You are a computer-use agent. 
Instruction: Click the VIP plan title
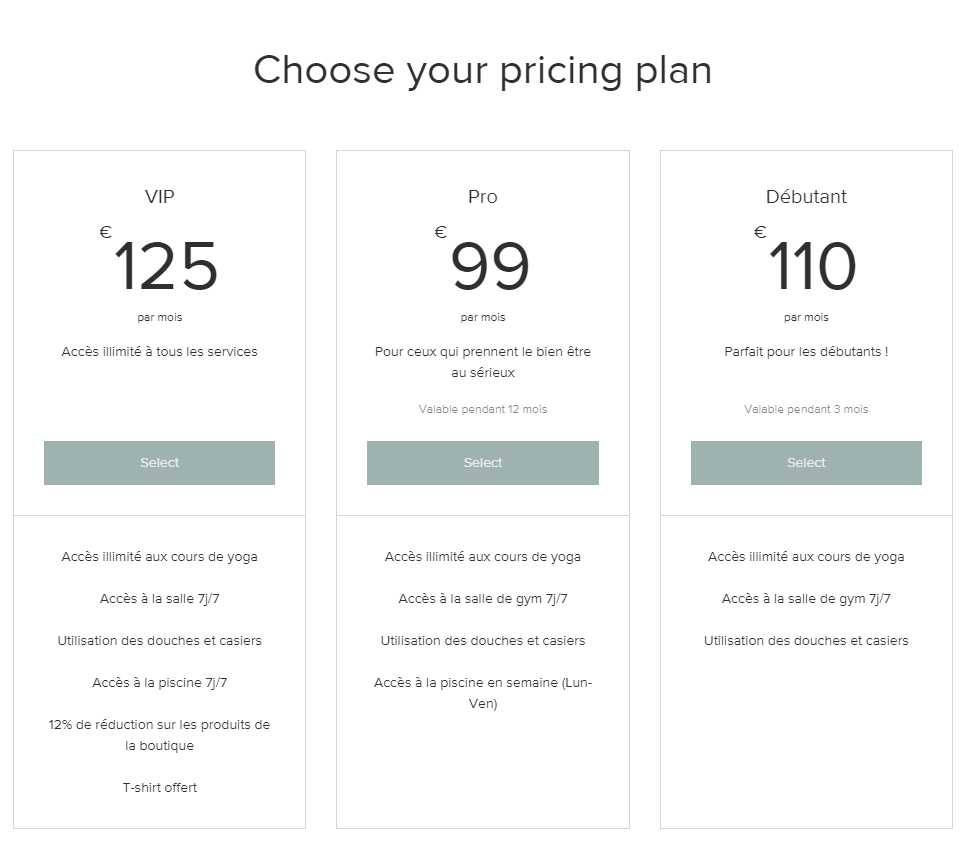(159, 197)
